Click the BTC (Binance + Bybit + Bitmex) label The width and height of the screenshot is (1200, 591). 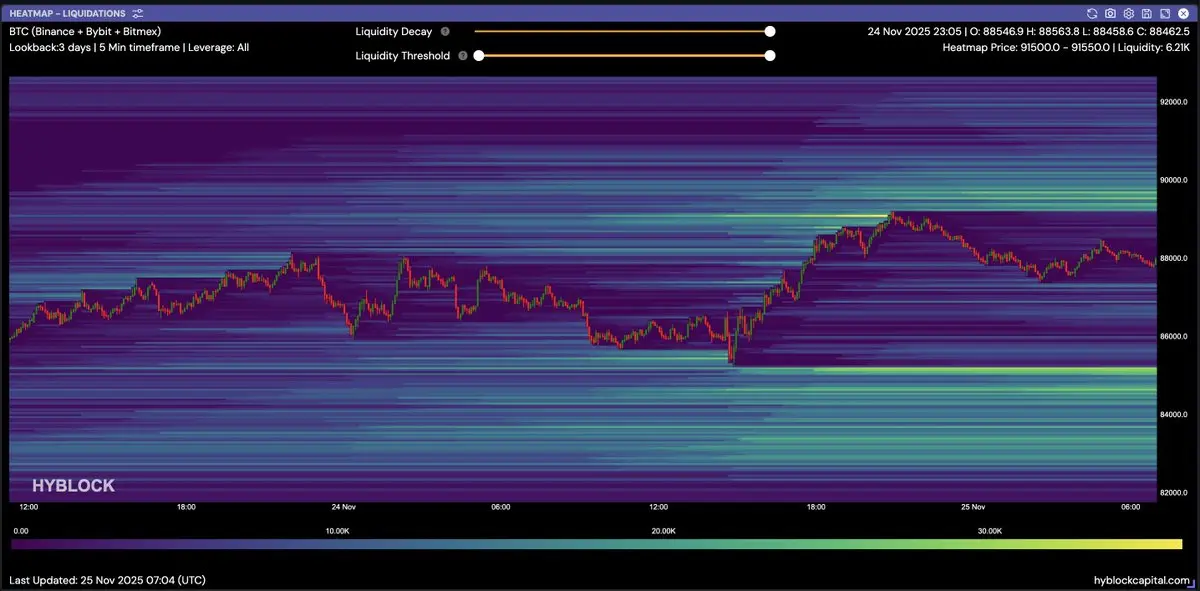tap(85, 32)
